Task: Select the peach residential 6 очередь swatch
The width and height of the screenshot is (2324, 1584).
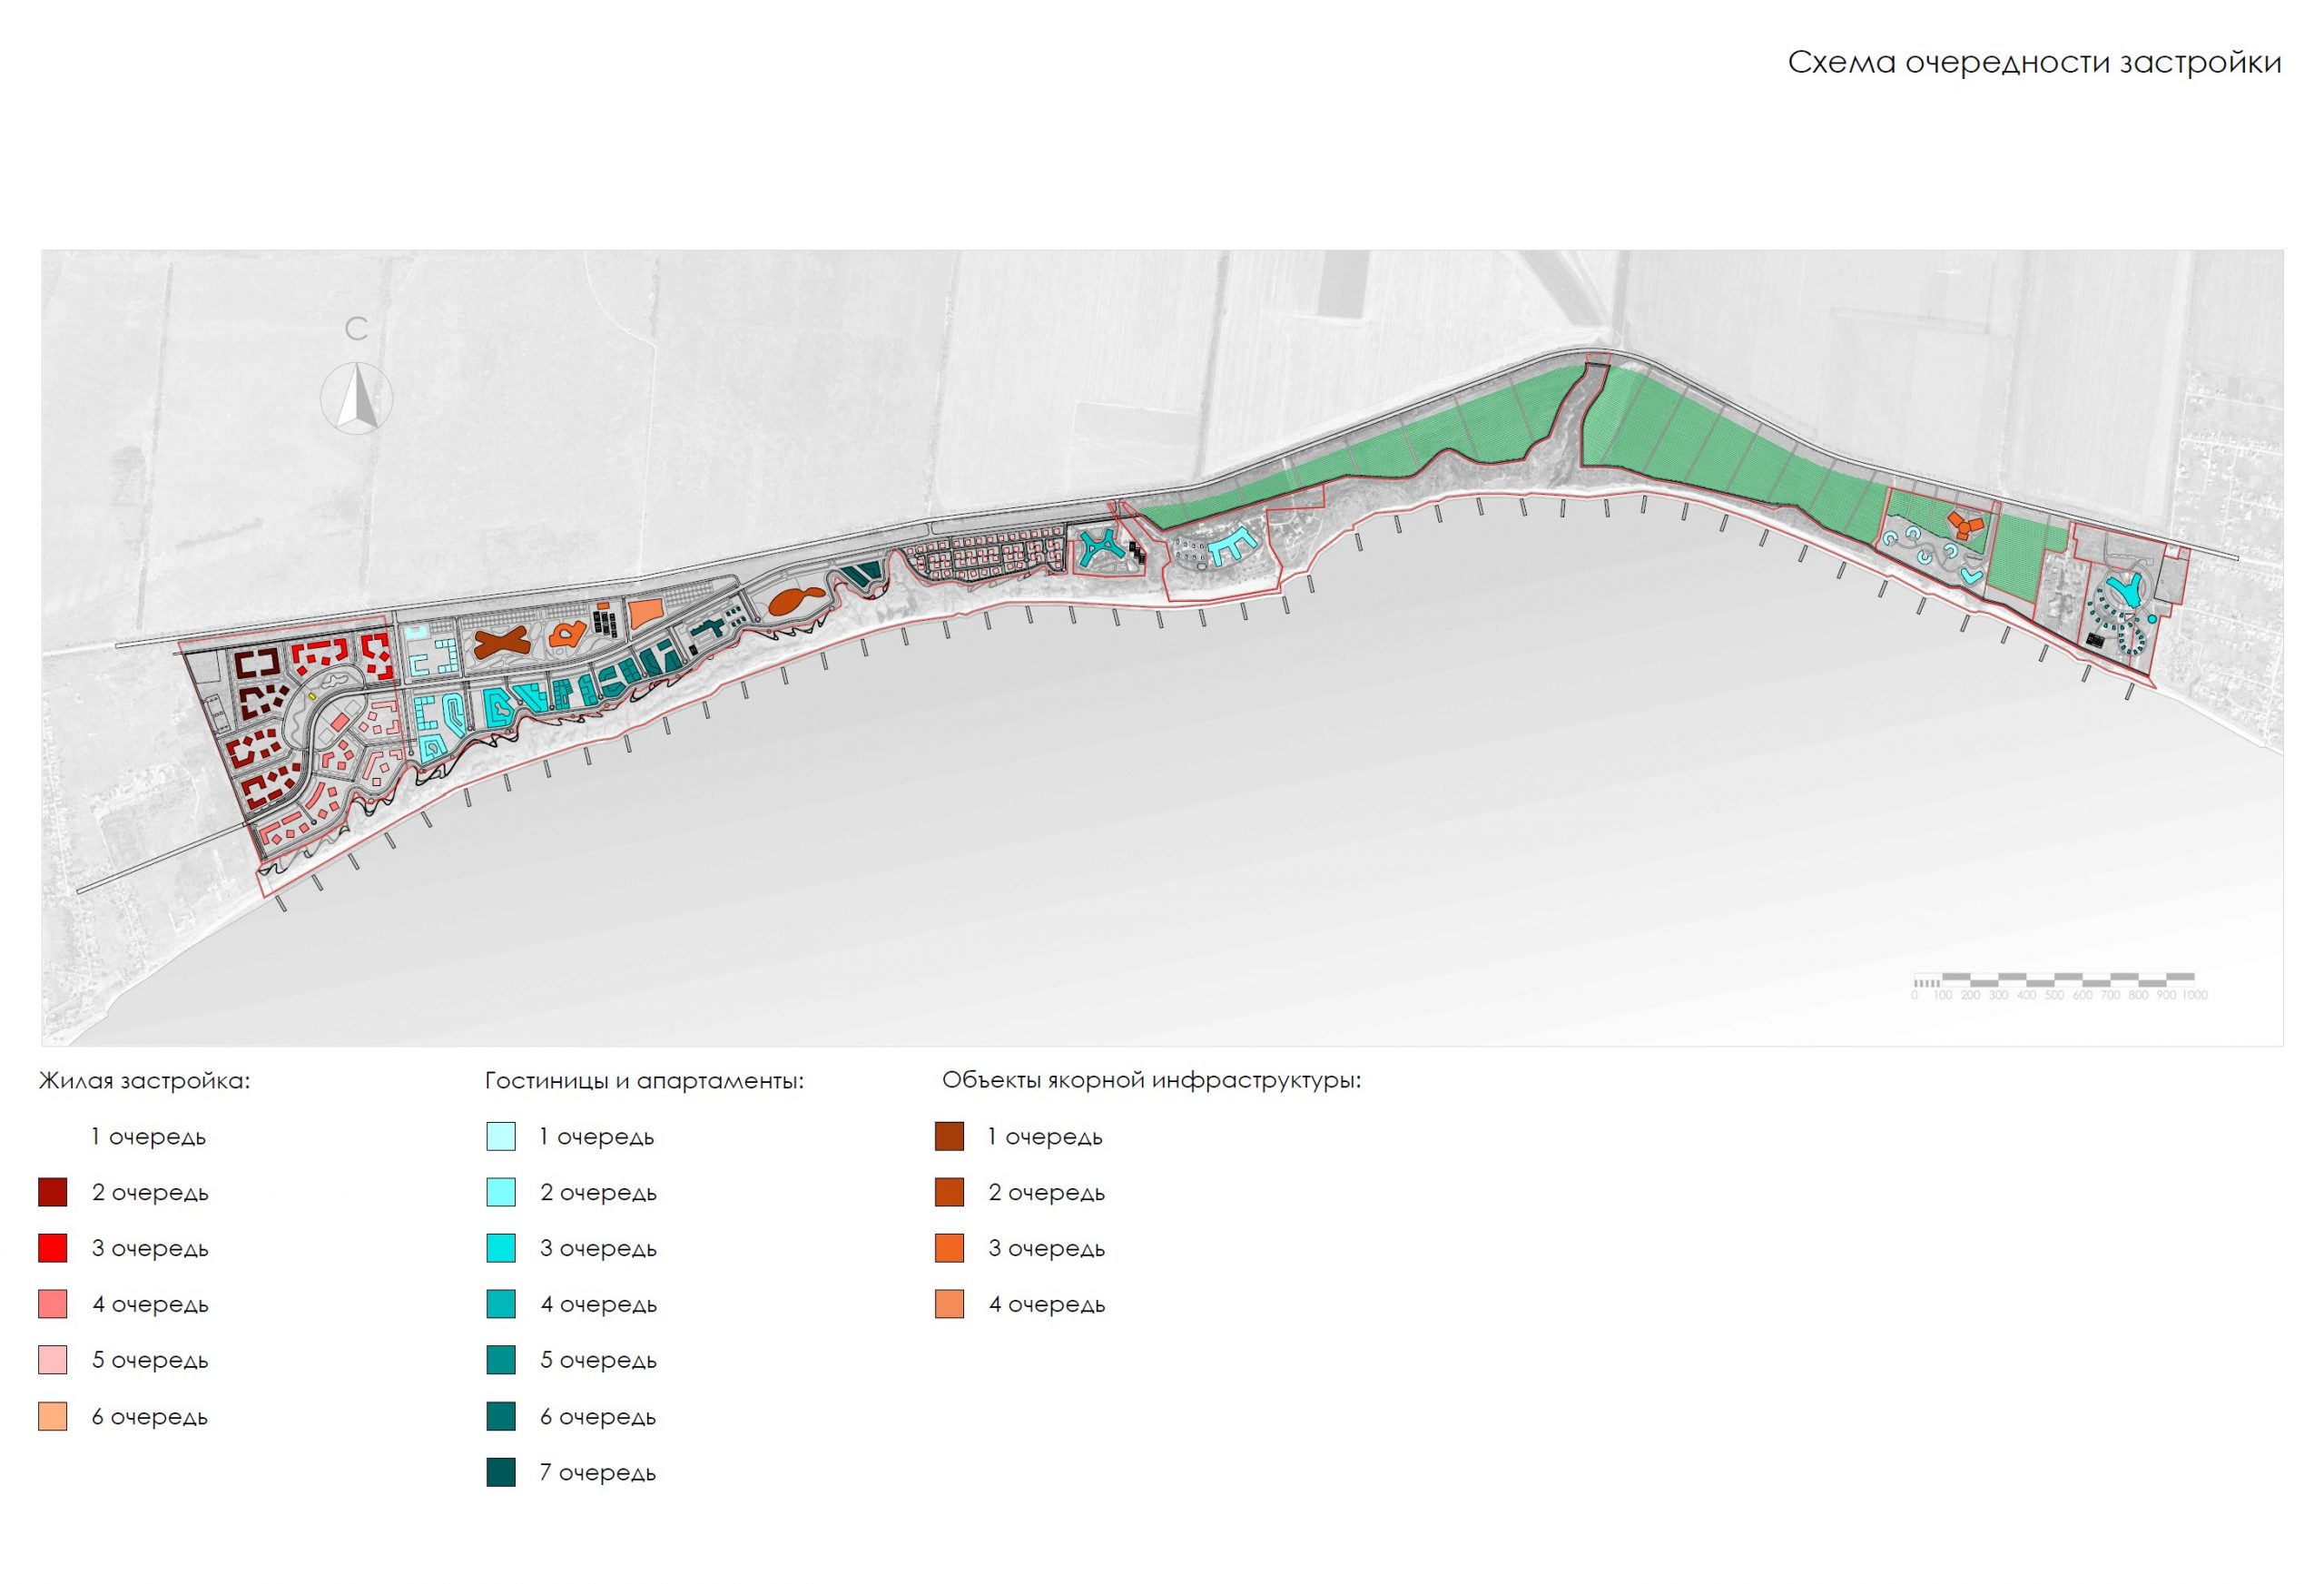Action: tap(53, 1417)
